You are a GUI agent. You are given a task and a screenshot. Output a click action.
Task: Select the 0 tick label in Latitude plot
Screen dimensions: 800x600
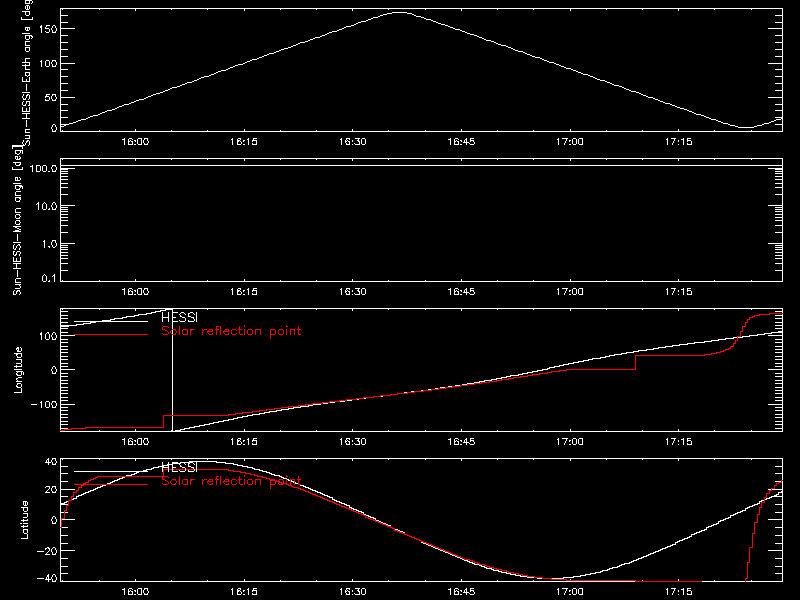coord(54,520)
